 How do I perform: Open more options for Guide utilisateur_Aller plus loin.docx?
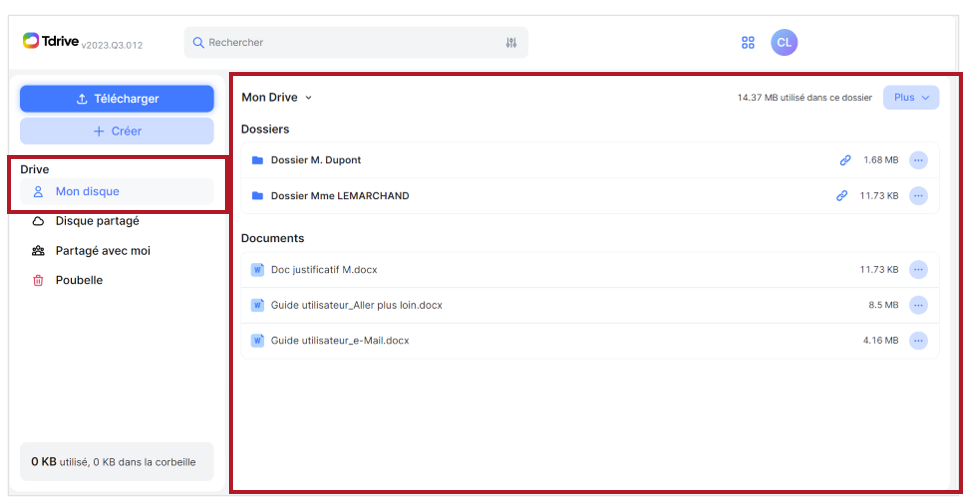point(918,305)
